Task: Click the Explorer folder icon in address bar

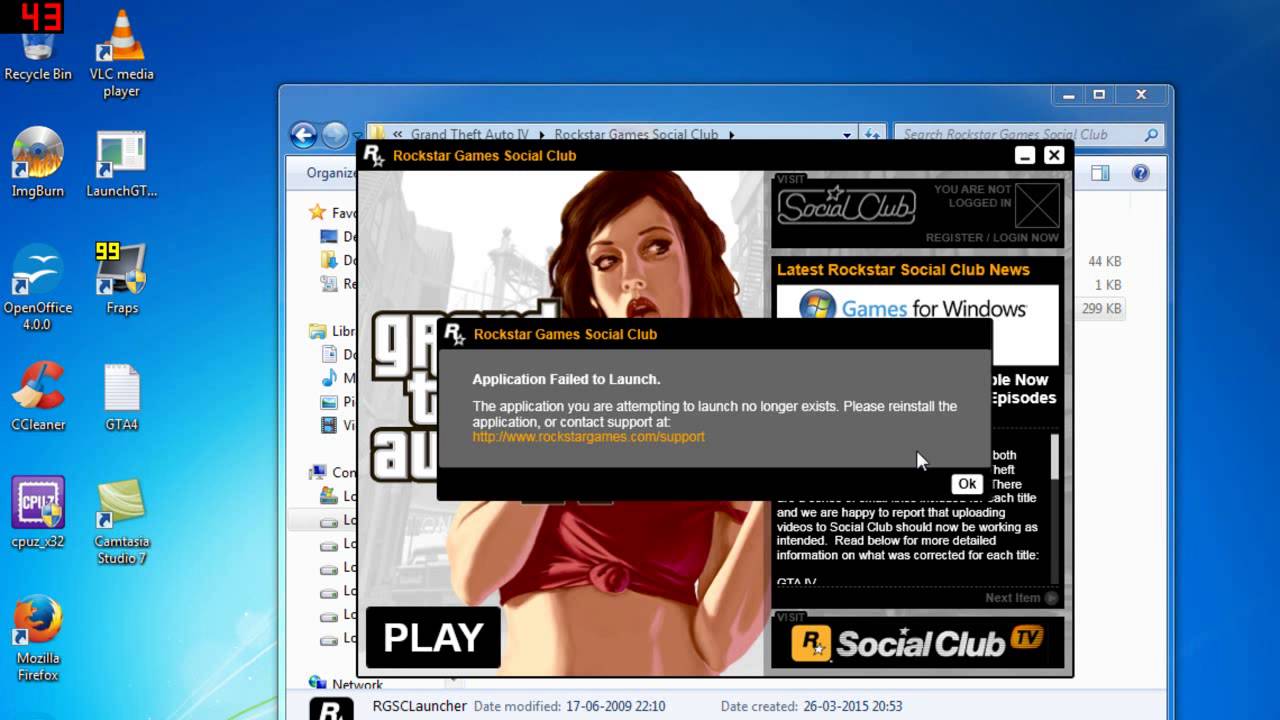Action: (378, 134)
